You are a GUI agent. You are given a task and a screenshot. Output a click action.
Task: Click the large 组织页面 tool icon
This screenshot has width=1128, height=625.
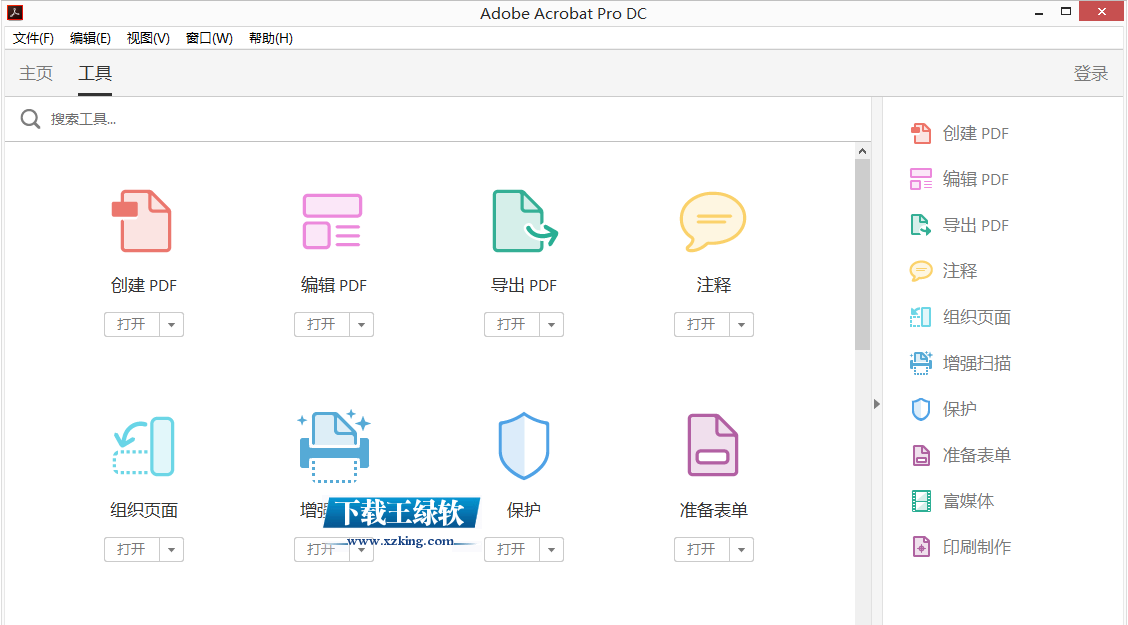click(144, 446)
